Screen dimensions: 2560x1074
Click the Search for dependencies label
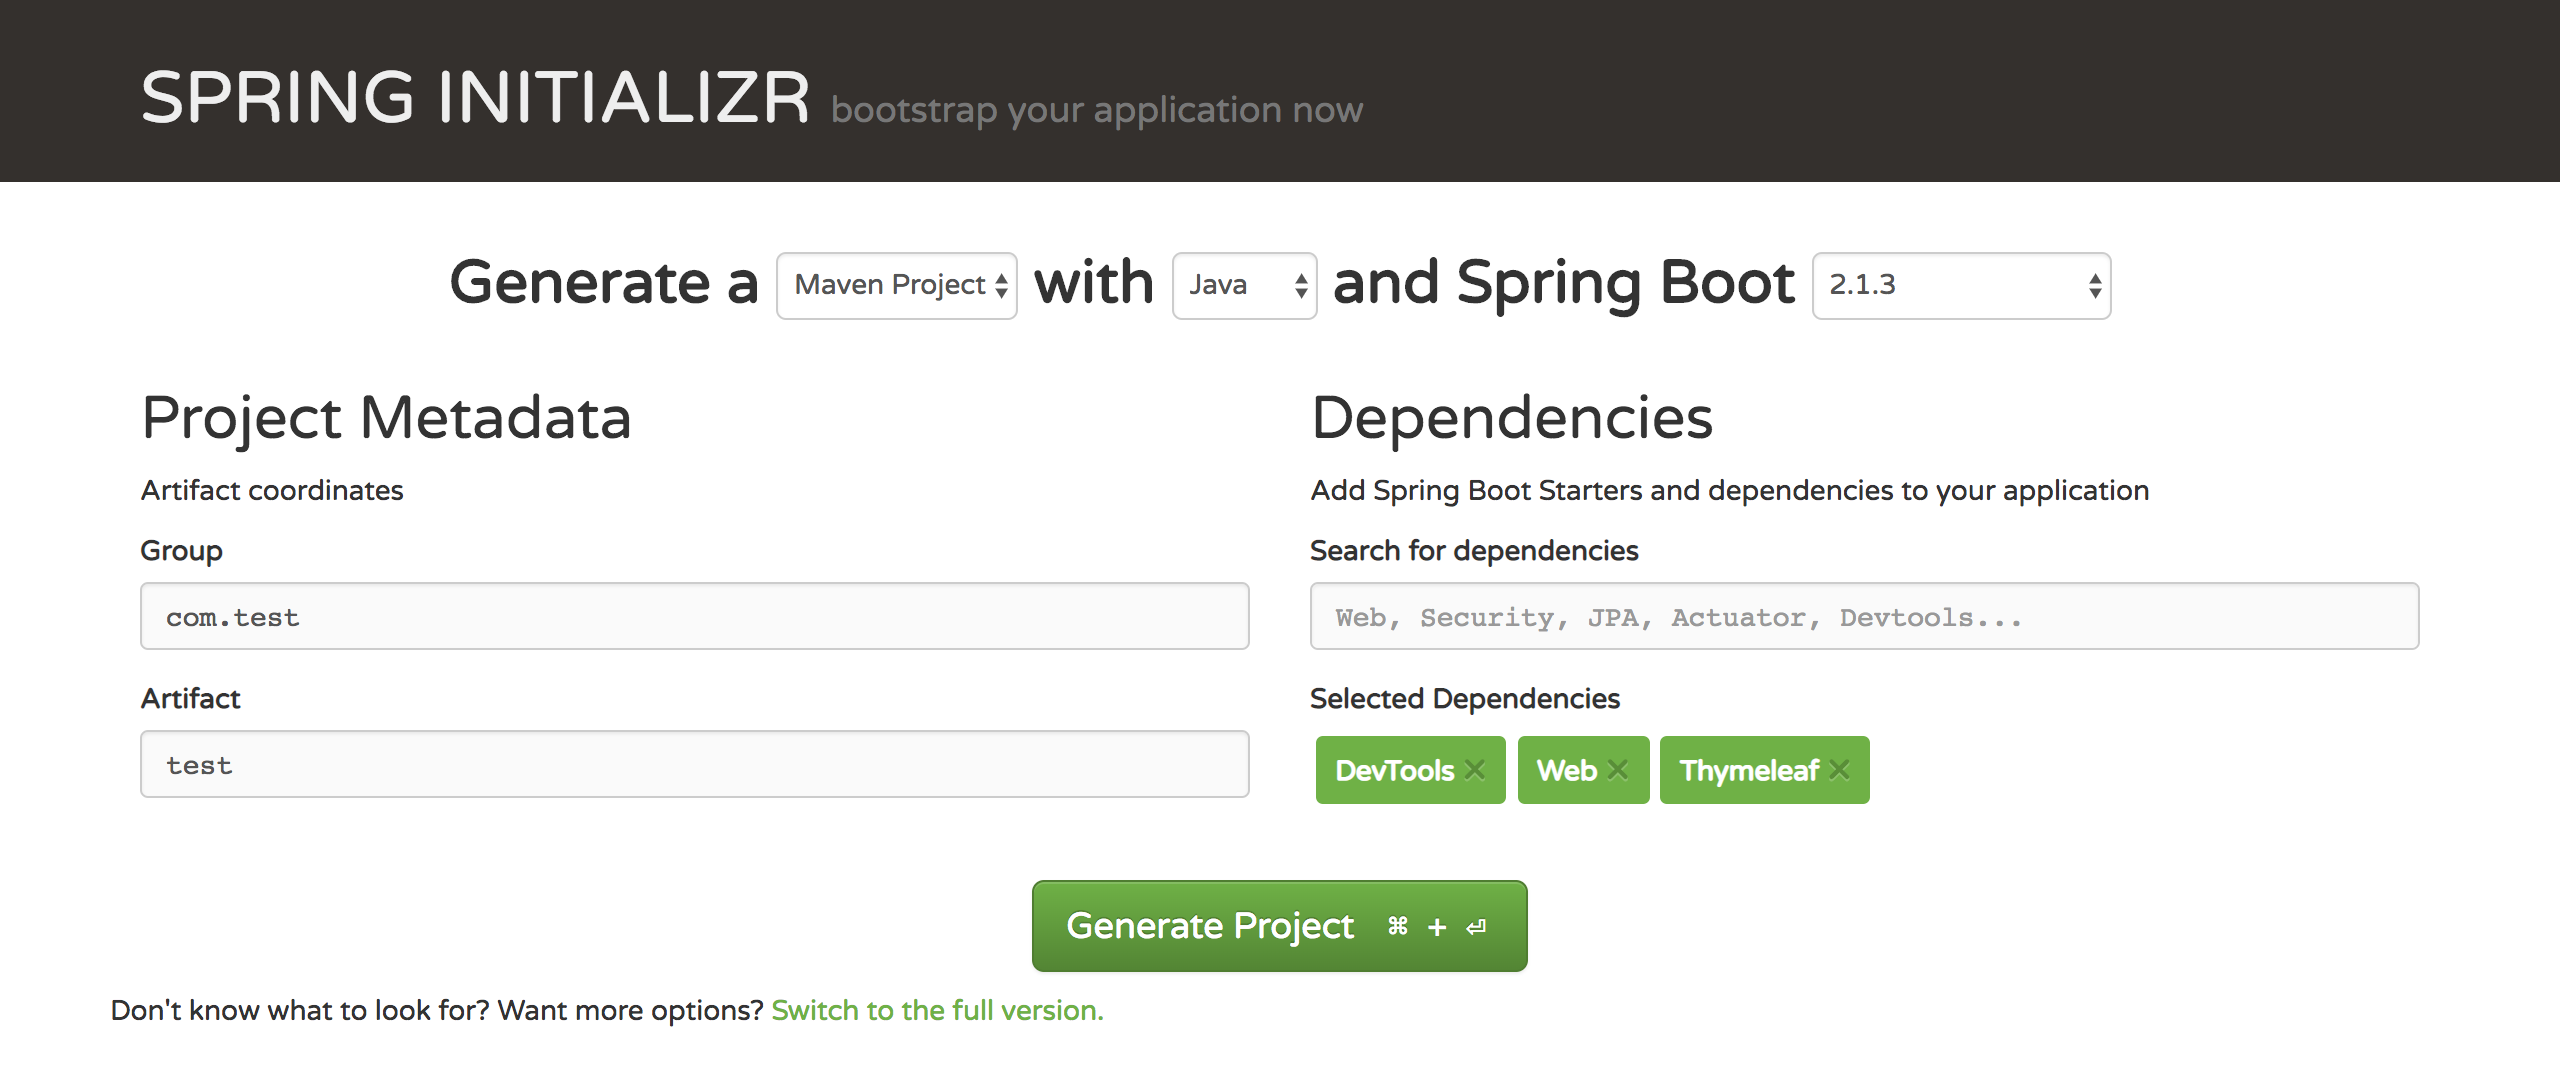coord(1474,551)
